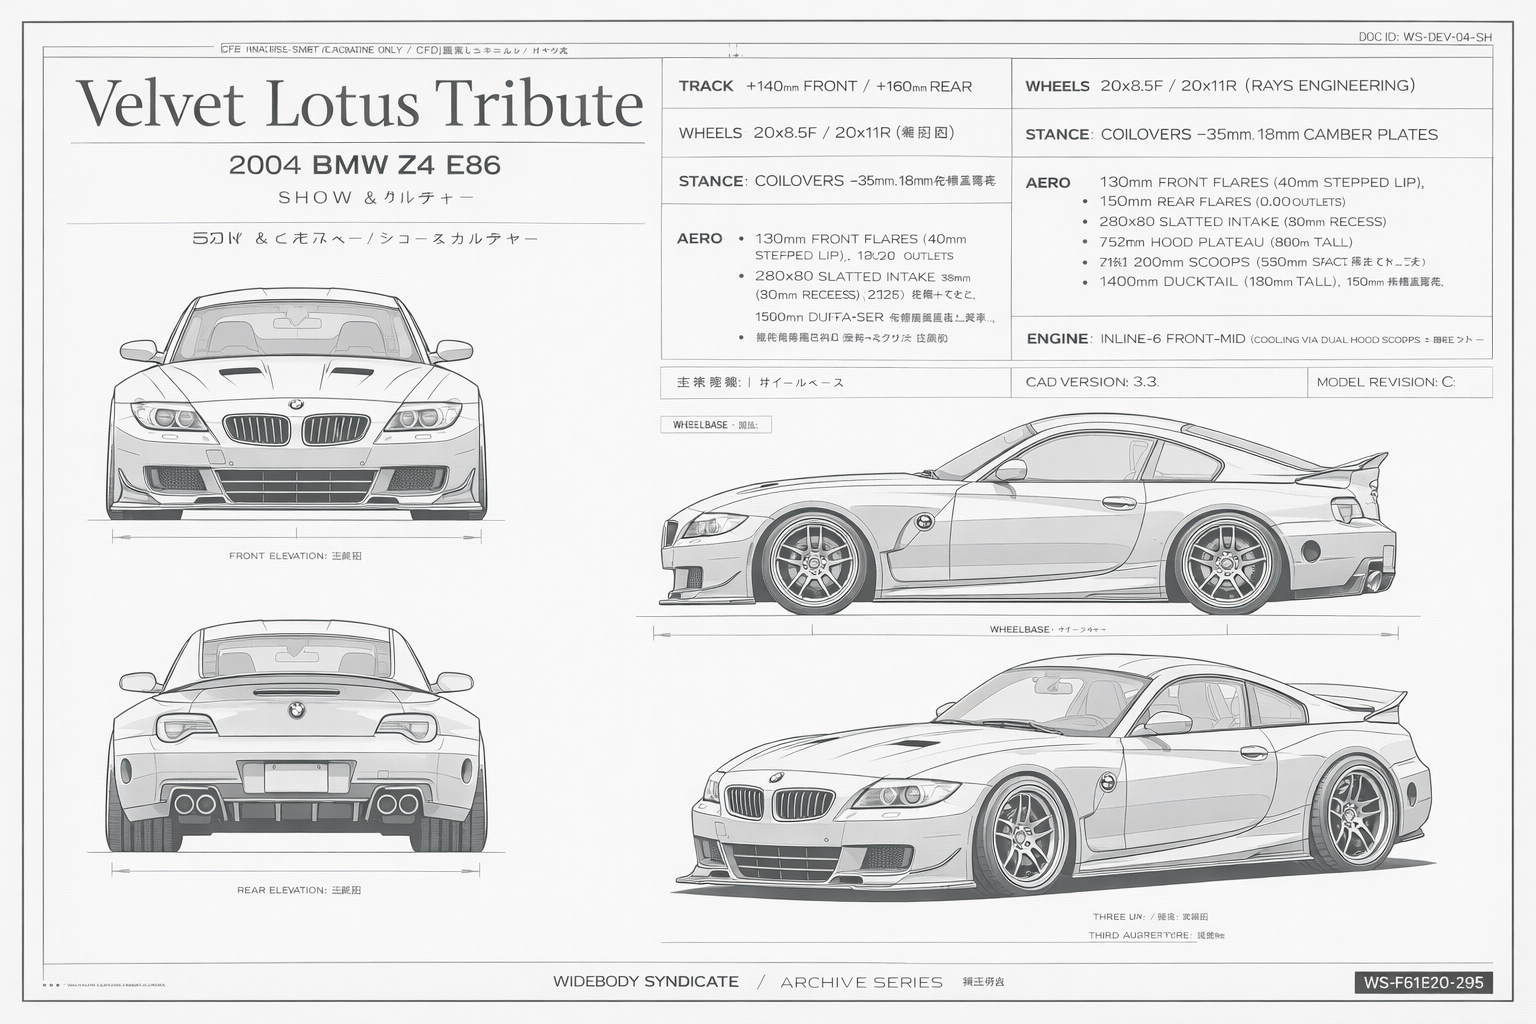Click the ENGINE inline-6 specification row
The height and width of the screenshot is (1024, 1536).
tap(1252, 339)
